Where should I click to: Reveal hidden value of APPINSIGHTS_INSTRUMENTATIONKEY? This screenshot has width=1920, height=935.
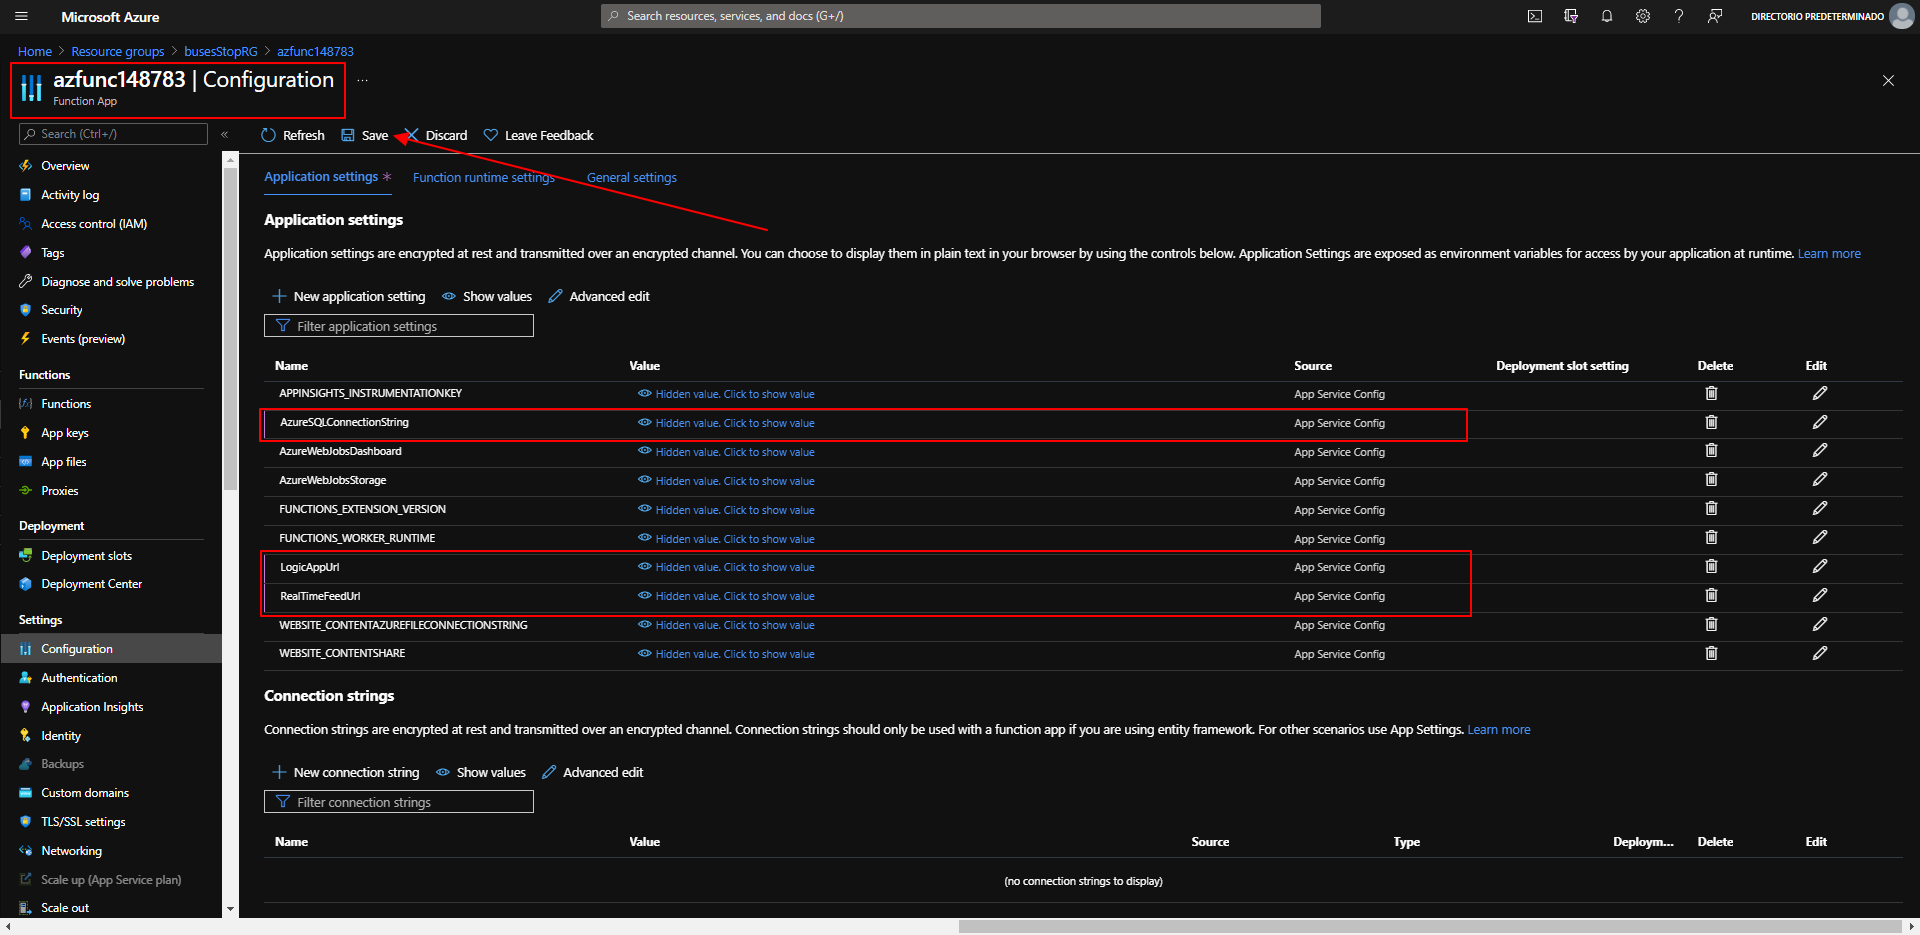point(726,394)
